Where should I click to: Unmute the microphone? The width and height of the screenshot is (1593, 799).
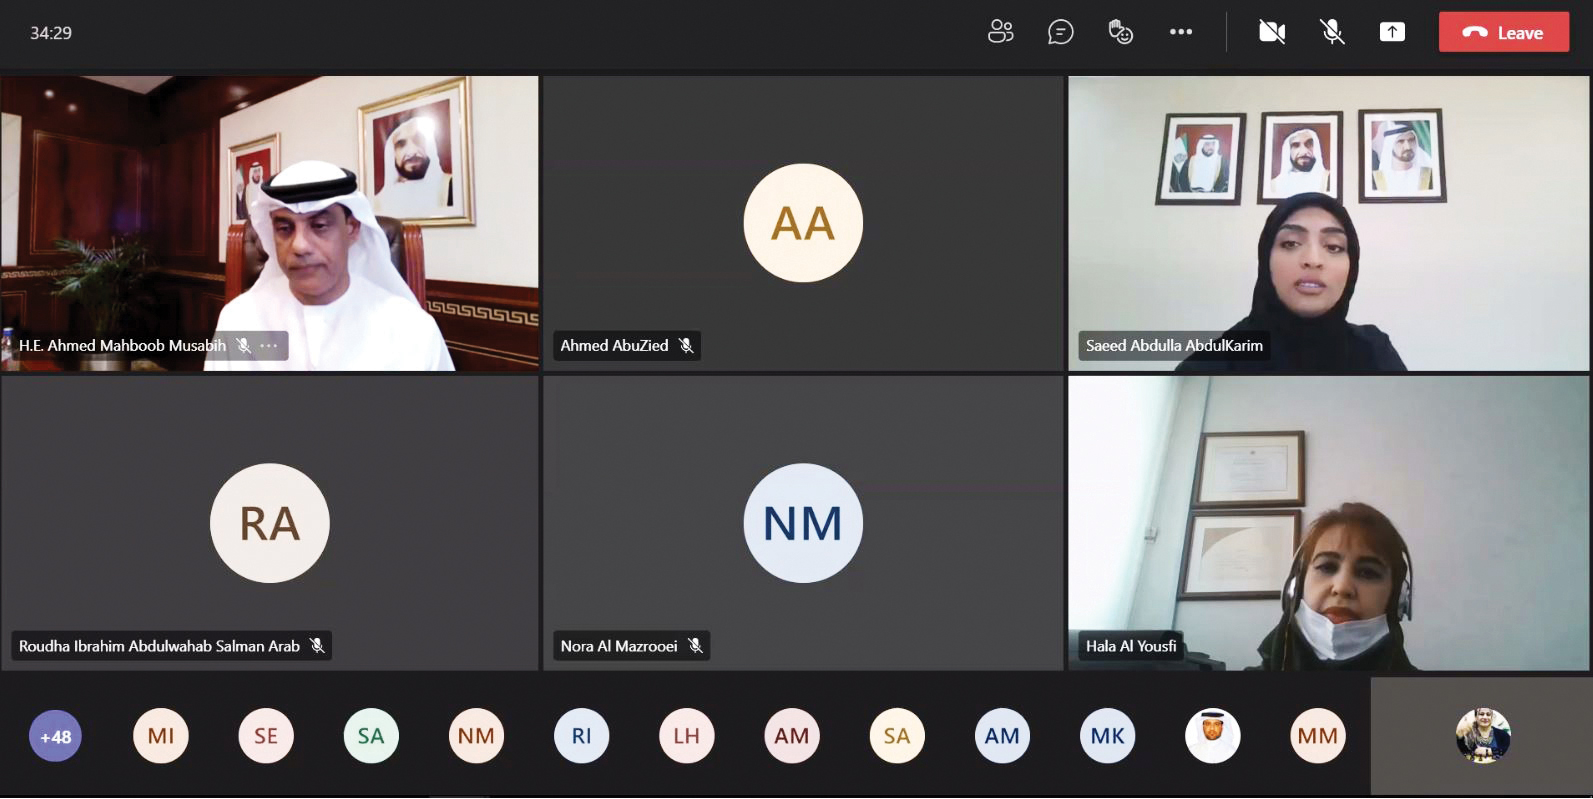point(1332,33)
